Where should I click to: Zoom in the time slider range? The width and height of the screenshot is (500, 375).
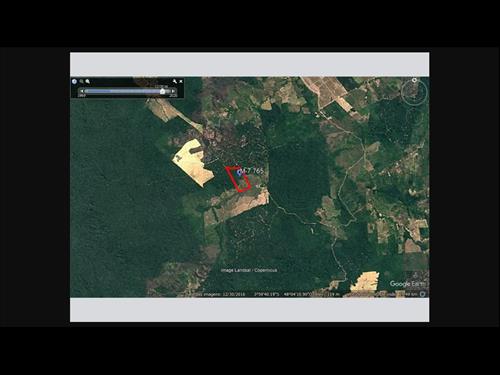pyautogui.click(x=88, y=81)
